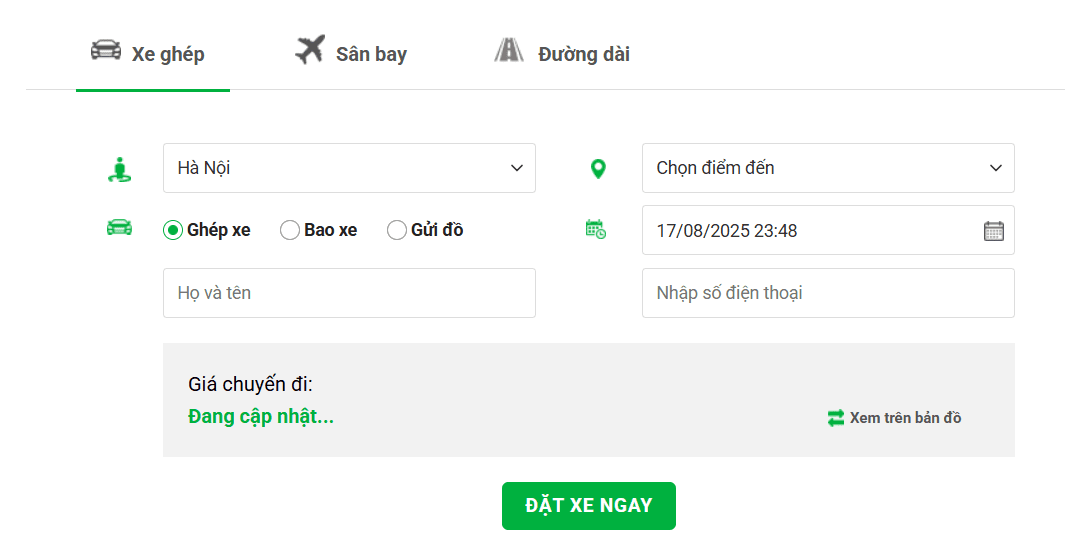
Task: Click the green destination pin icon
Action: tap(598, 169)
